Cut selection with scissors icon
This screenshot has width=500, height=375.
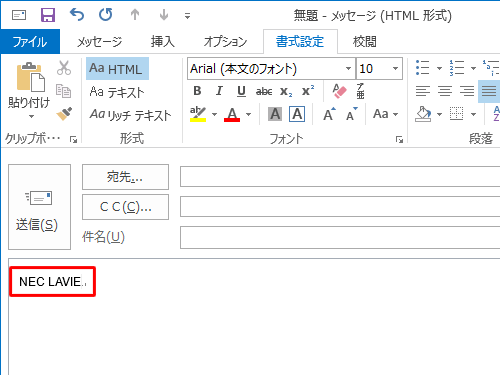64,68
